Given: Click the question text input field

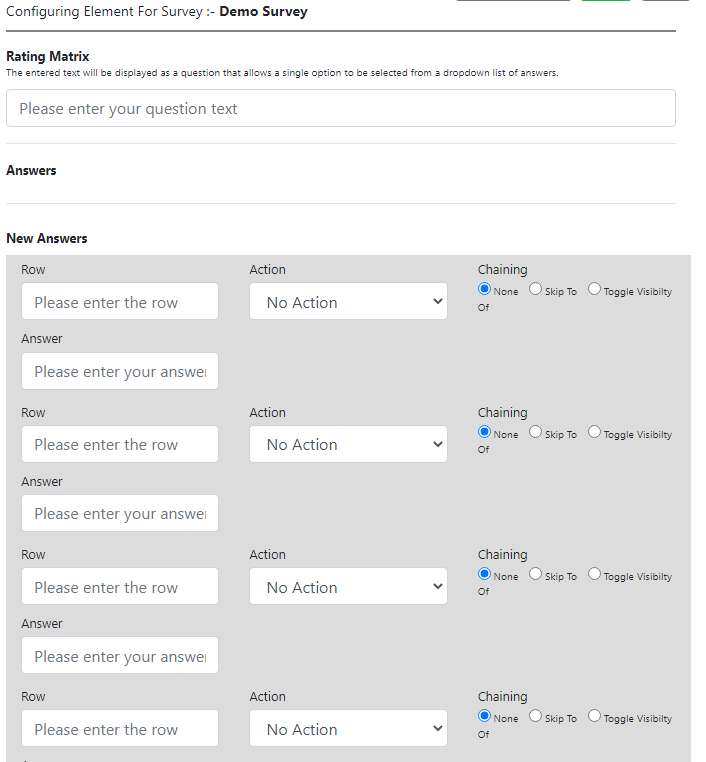Looking at the screenshot, I should coord(340,108).
